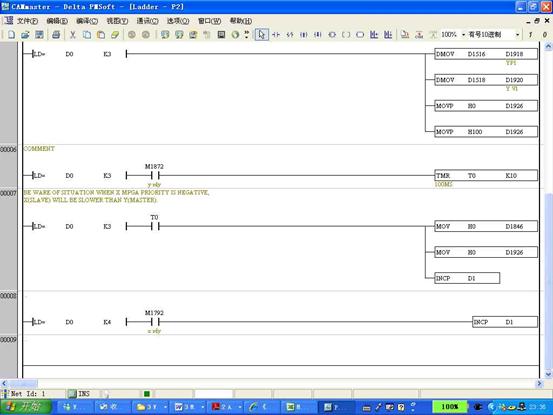Click the New file toolbar icon

point(11,35)
